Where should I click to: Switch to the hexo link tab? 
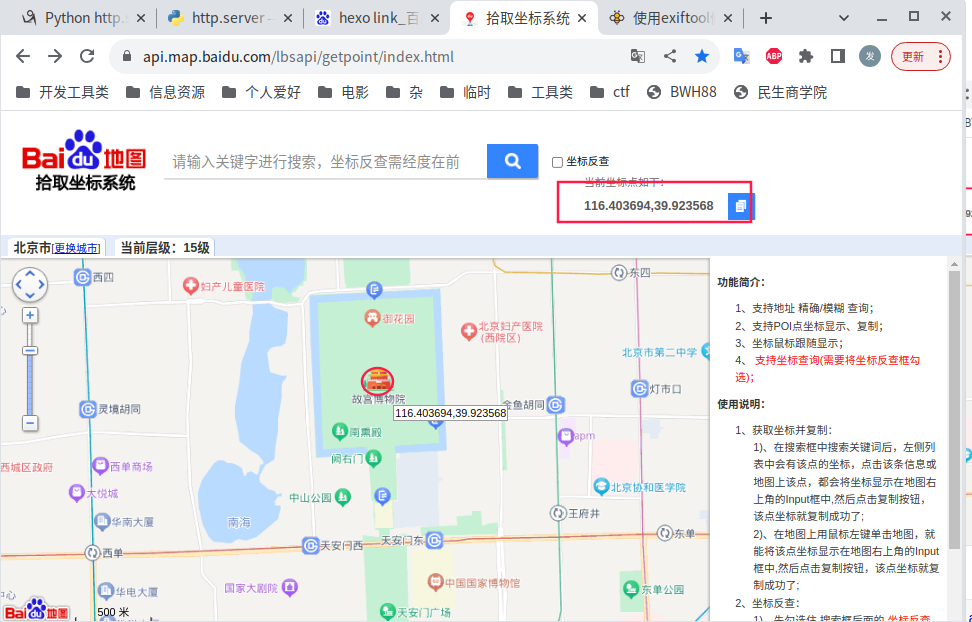378,18
